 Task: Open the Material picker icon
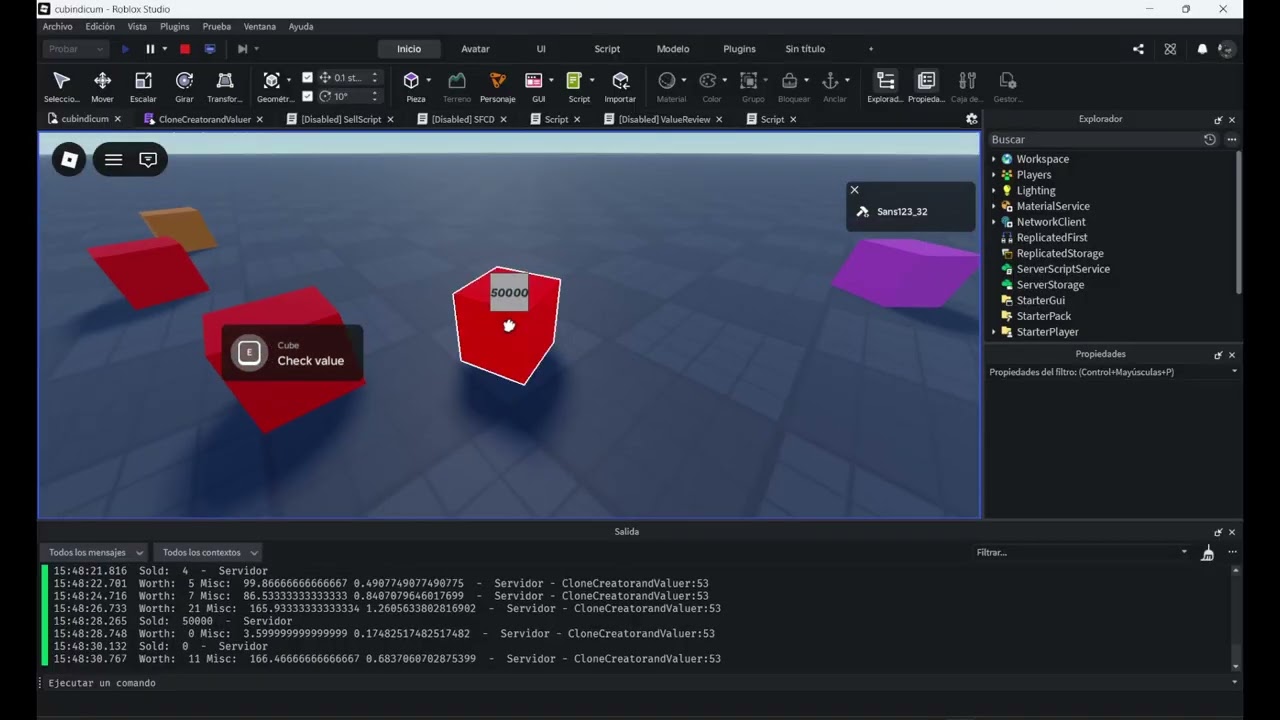click(667, 81)
